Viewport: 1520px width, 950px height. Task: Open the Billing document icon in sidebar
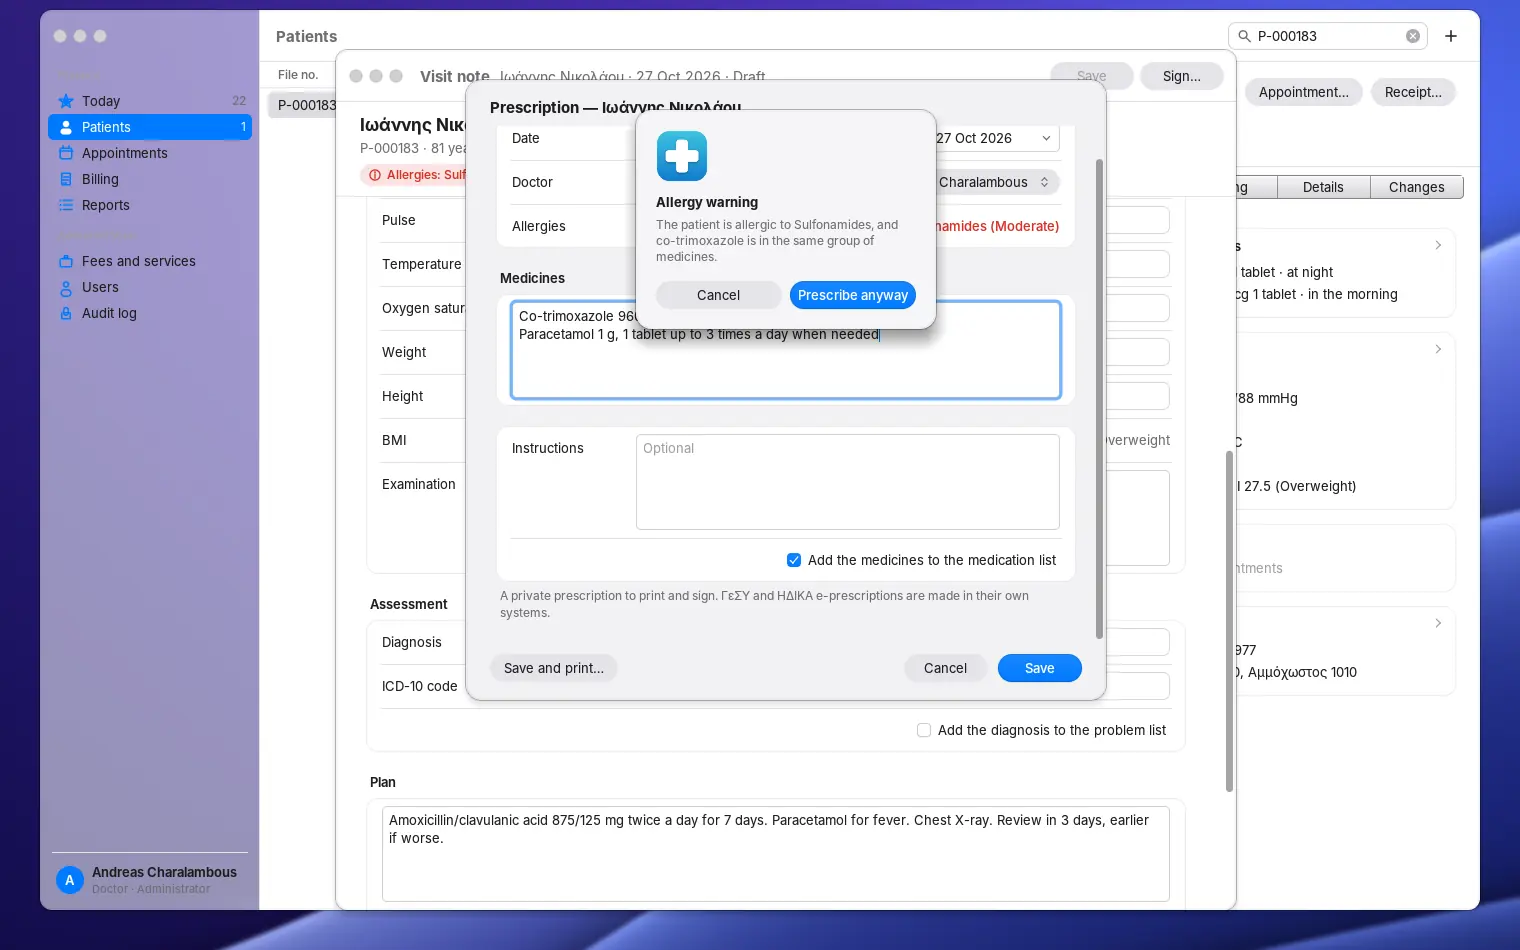[x=66, y=179]
